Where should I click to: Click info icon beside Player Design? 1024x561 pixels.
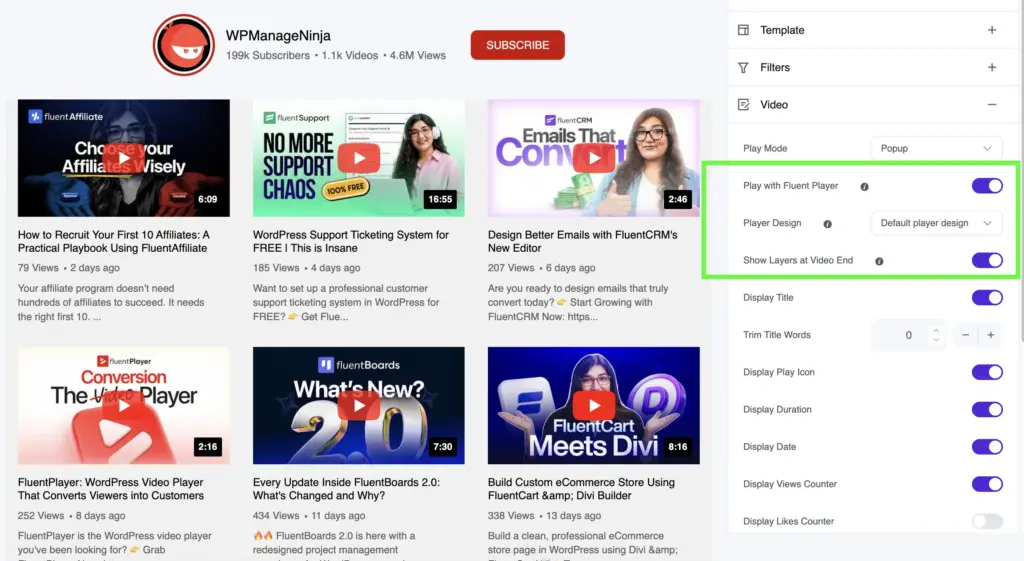click(x=827, y=224)
